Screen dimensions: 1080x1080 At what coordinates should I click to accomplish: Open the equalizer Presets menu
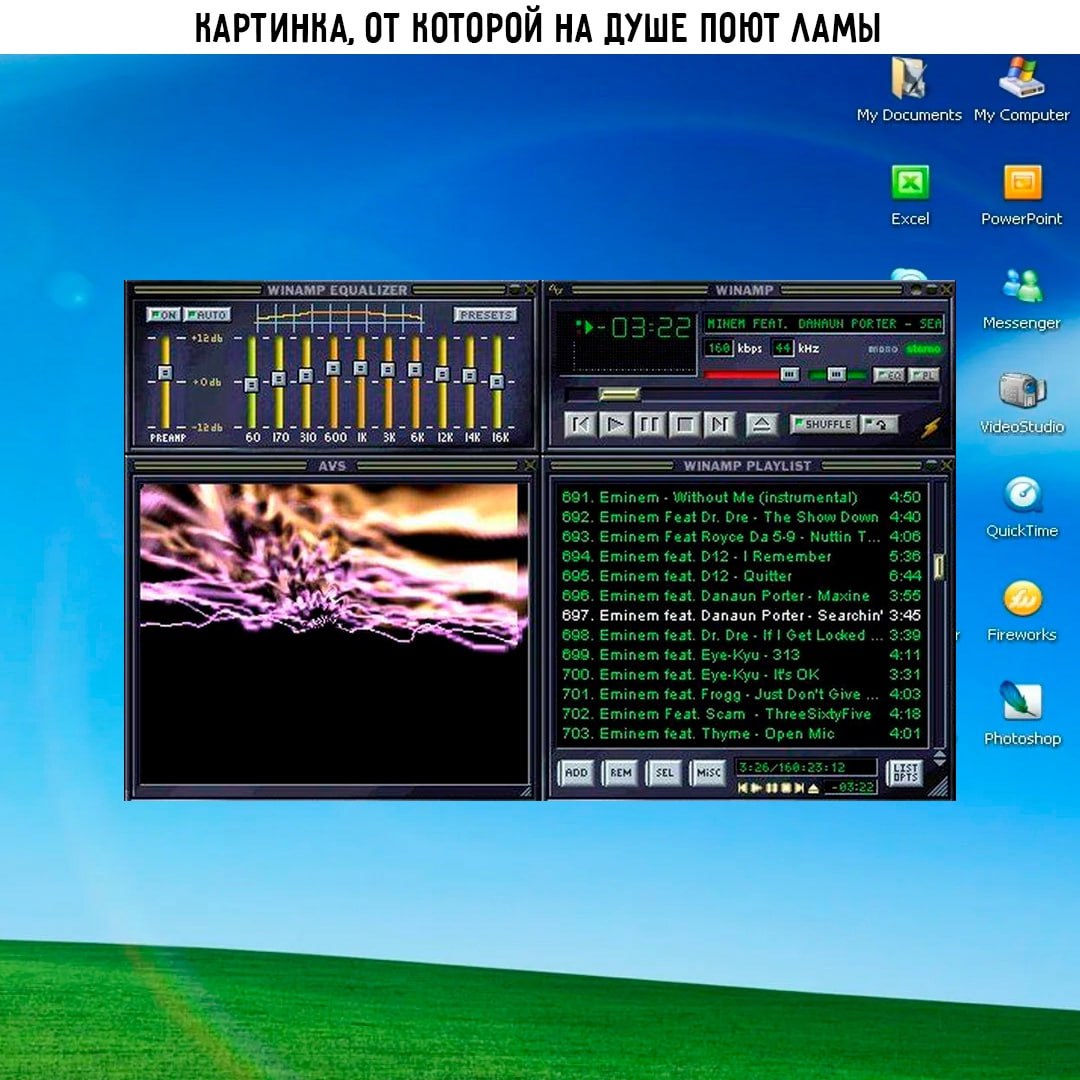pos(485,315)
